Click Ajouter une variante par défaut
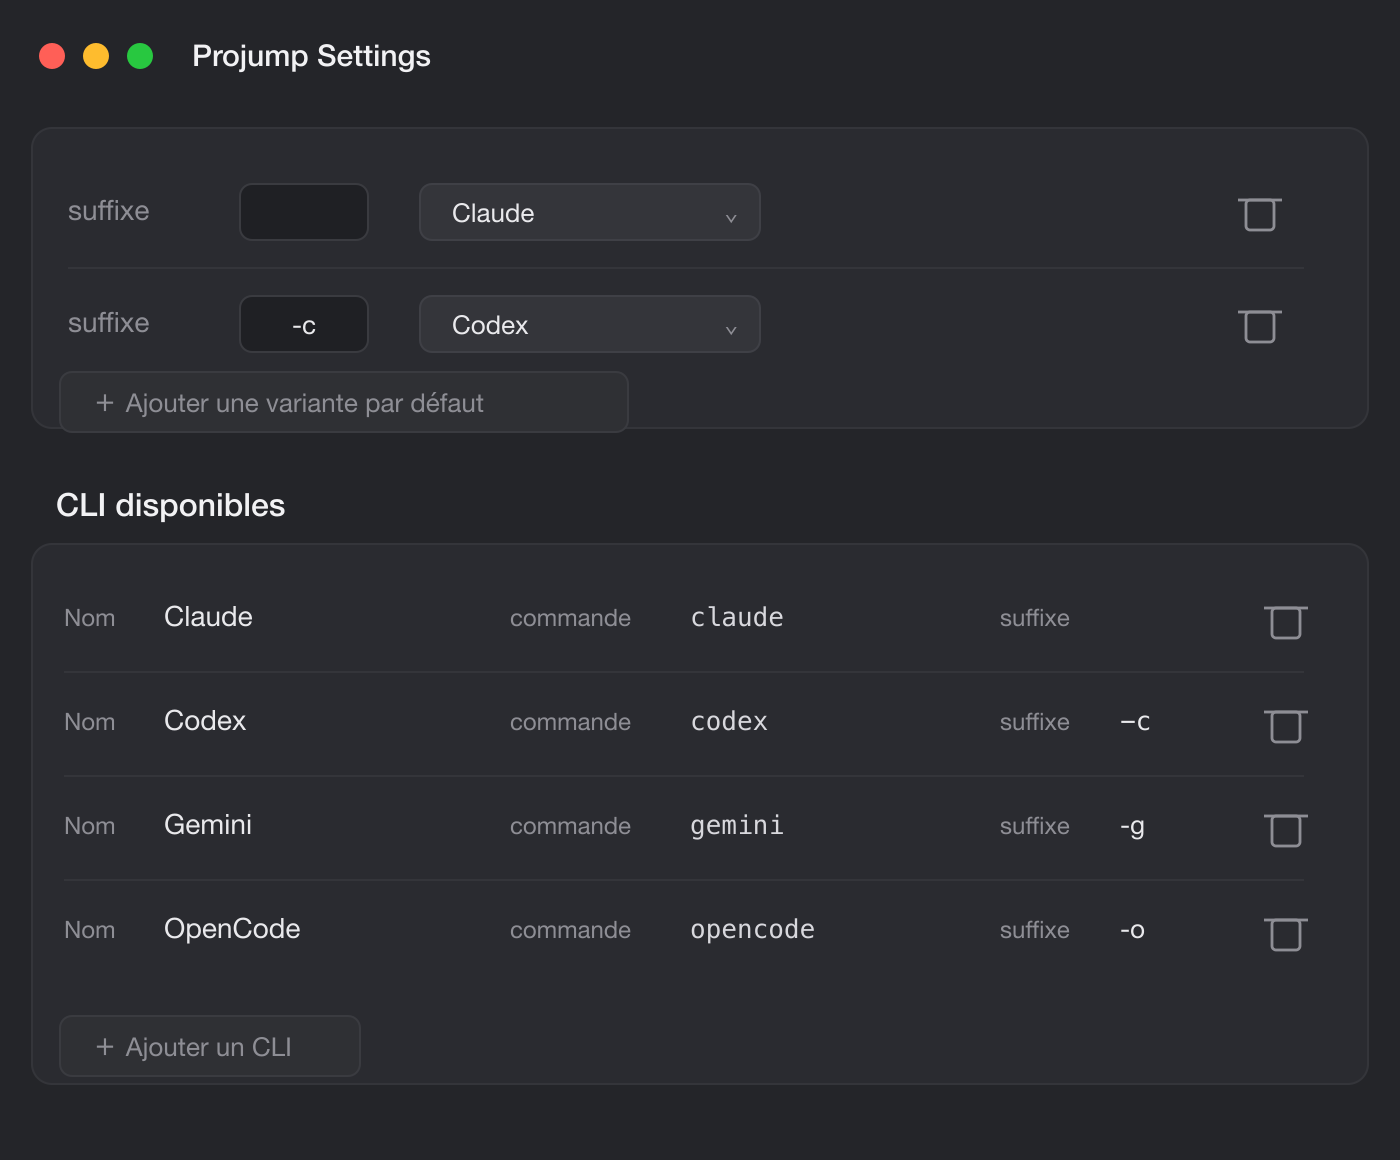 [344, 402]
